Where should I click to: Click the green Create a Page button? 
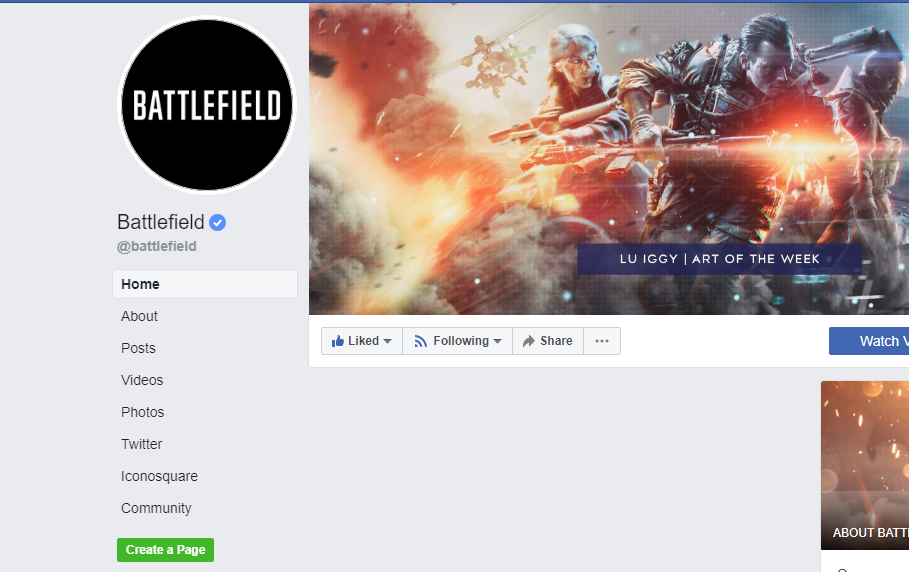pyautogui.click(x=165, y=549)
